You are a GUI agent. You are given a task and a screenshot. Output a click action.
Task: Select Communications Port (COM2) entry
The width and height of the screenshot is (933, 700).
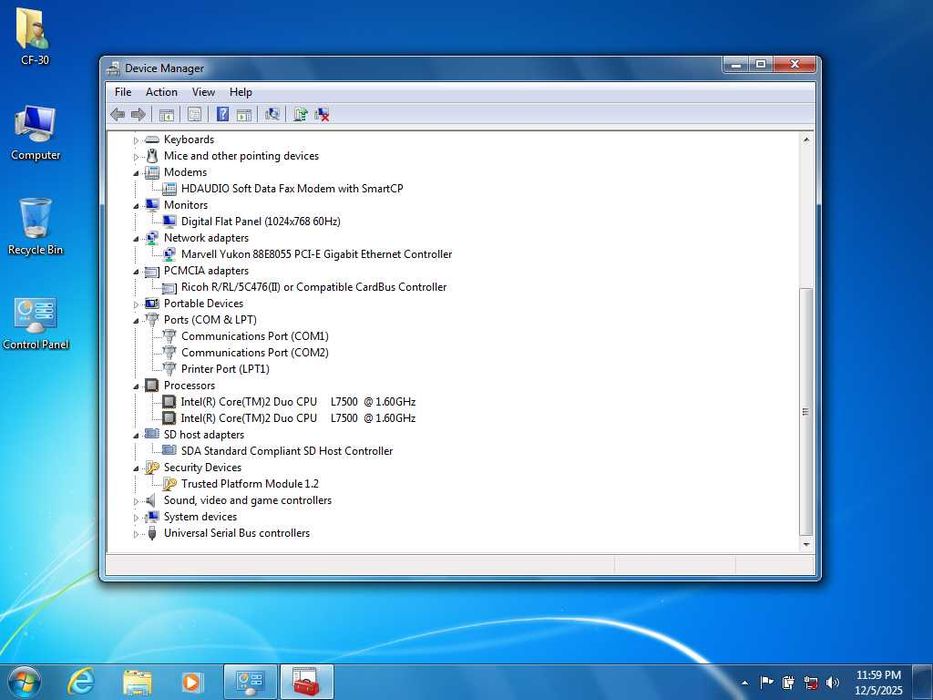254,353
